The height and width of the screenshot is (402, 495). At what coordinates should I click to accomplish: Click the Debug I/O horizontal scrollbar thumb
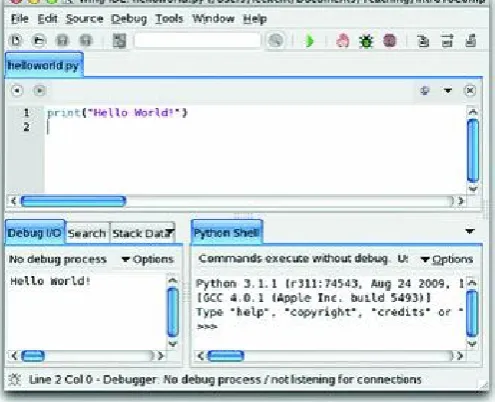pos(33,356)
